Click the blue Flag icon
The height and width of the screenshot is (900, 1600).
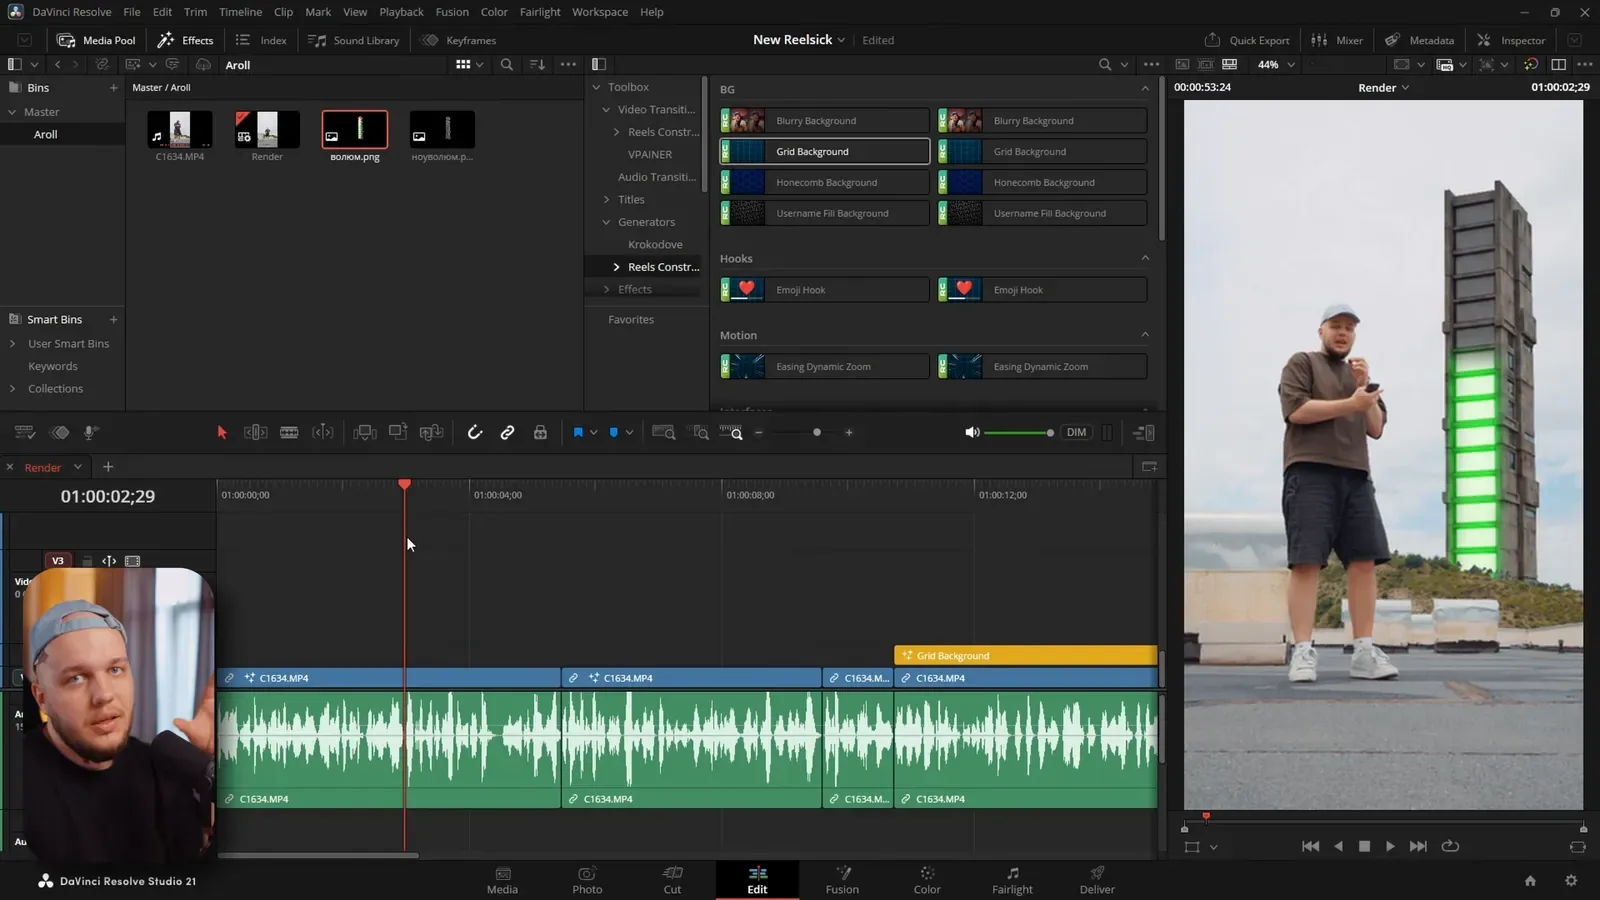(578, 432)
